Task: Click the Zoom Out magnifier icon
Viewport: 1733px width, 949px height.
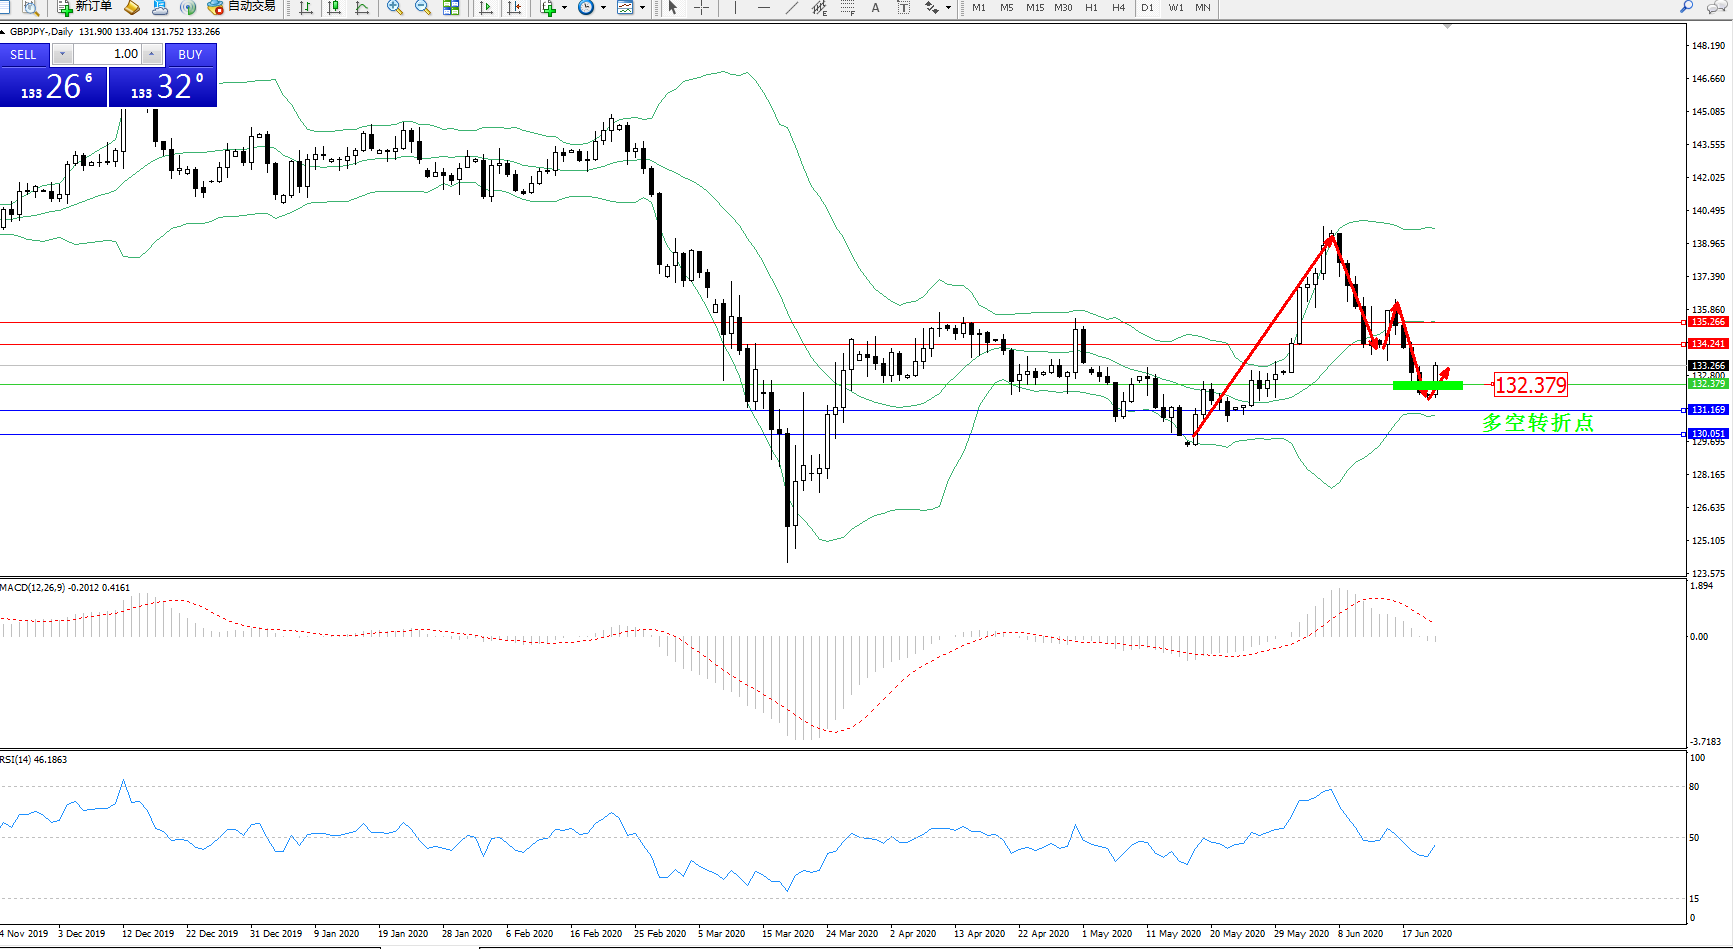Action: [x=423, y=7]
